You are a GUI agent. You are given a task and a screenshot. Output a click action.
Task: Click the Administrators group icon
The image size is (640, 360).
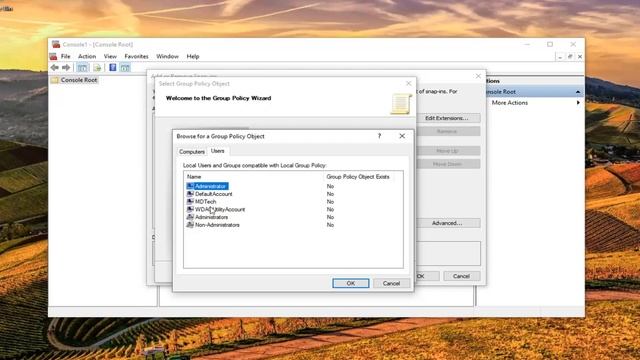pyautogui.click(x=190, y=217)
